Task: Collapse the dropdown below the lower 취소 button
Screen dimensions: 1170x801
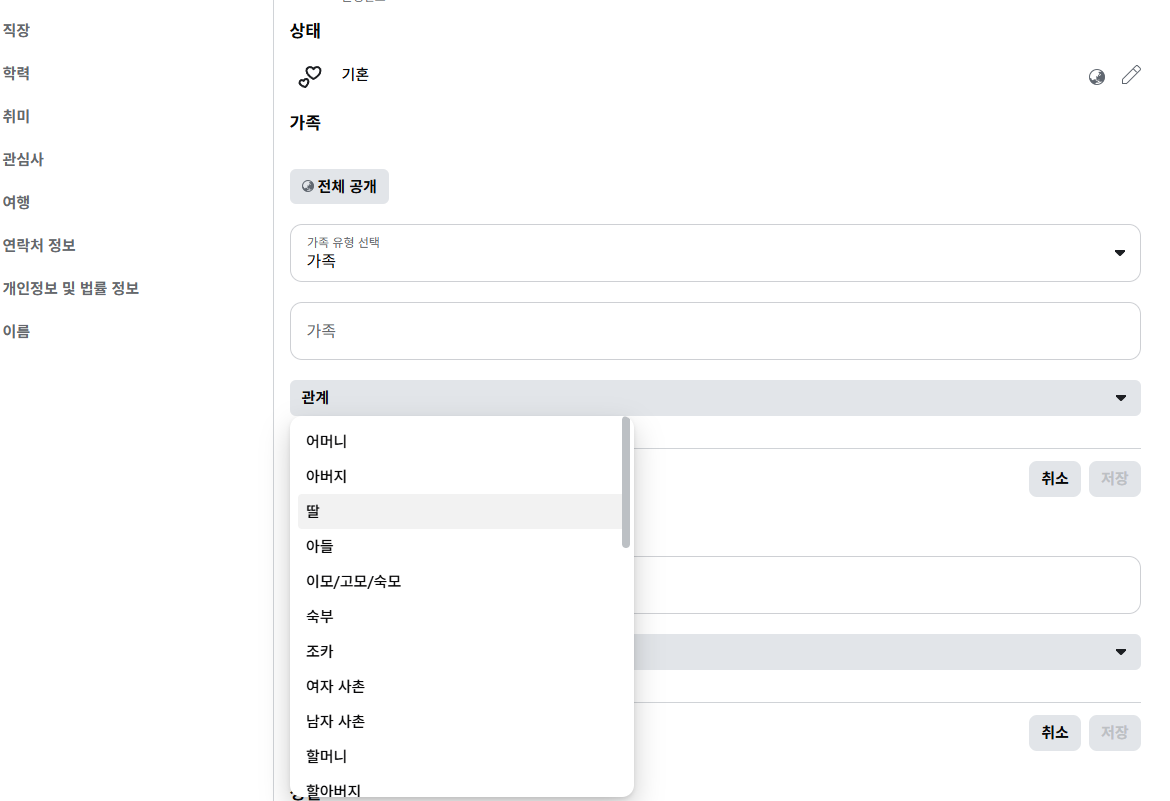Action: click(1119, 652)
